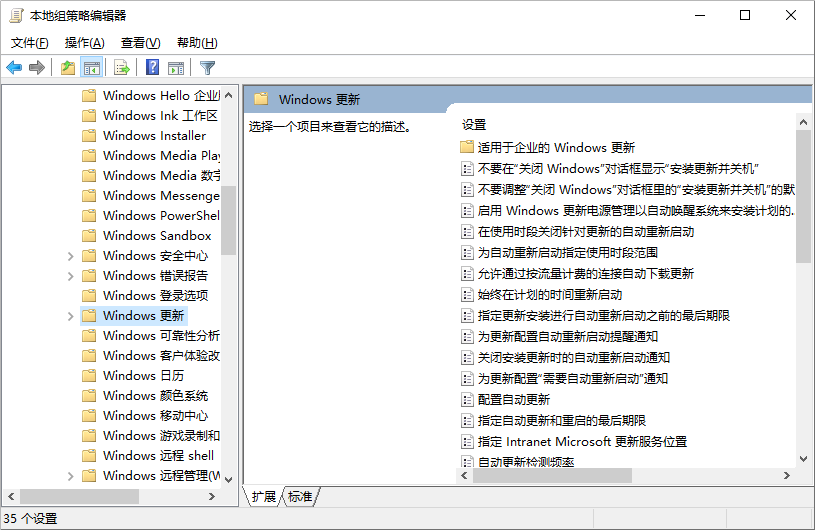
Task: Click the 为自动重新启动指定使用时段范围 policy icon
Action: point(467,253)
